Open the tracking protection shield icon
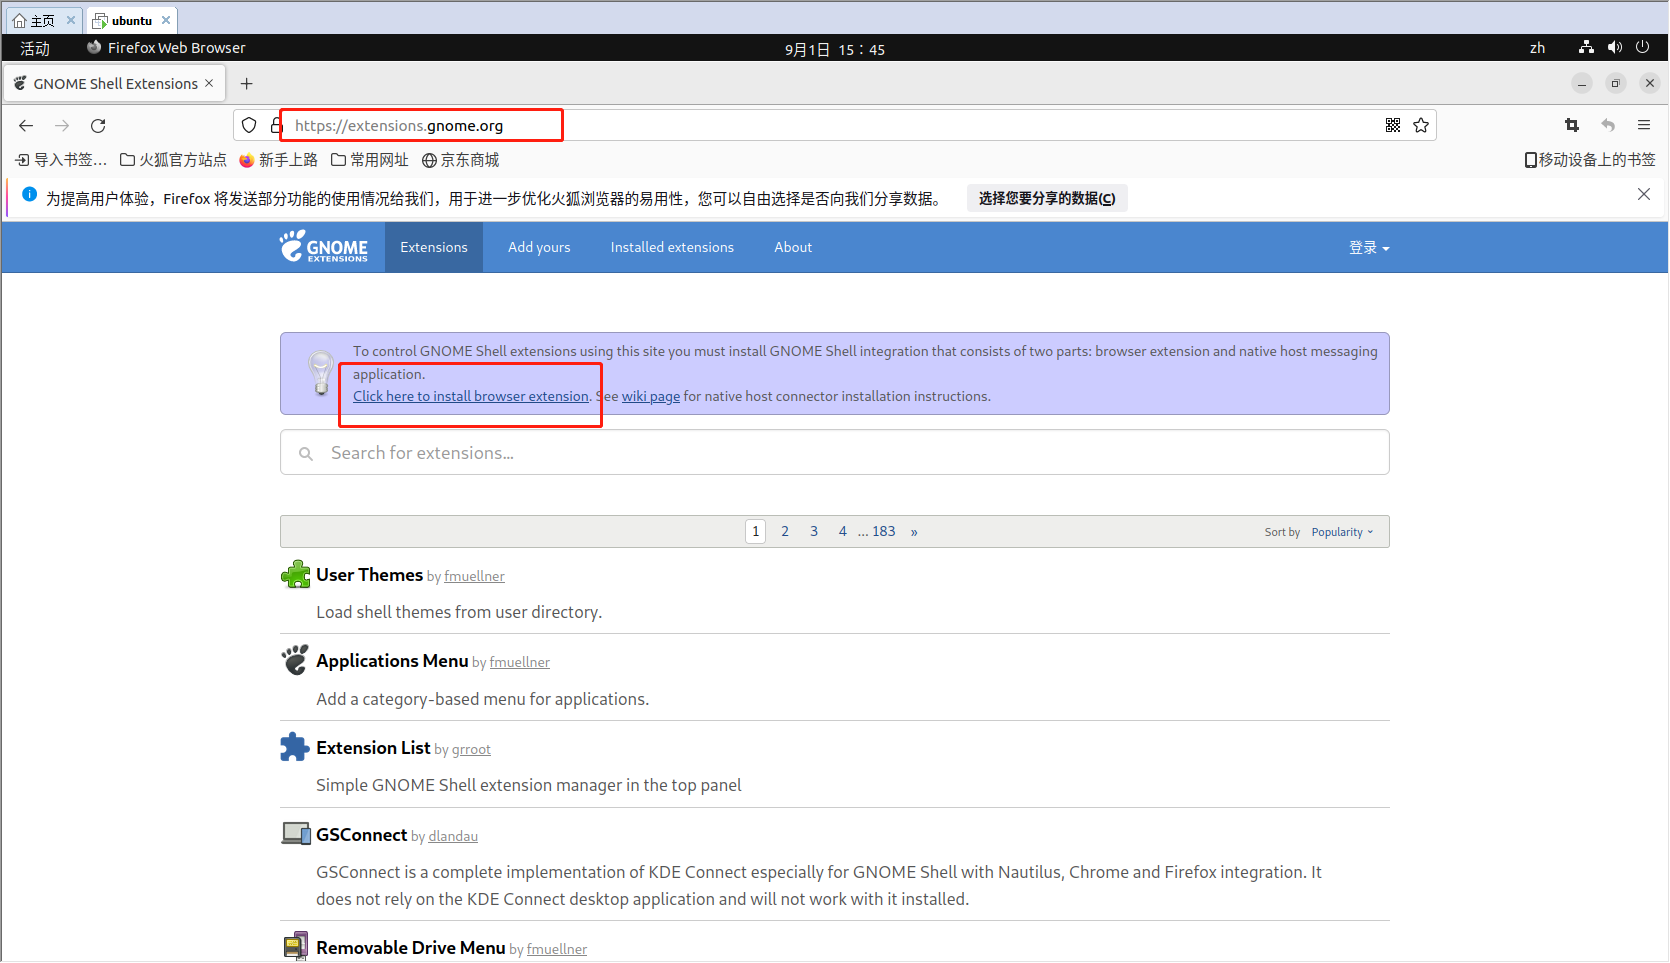 pos(249,125)
